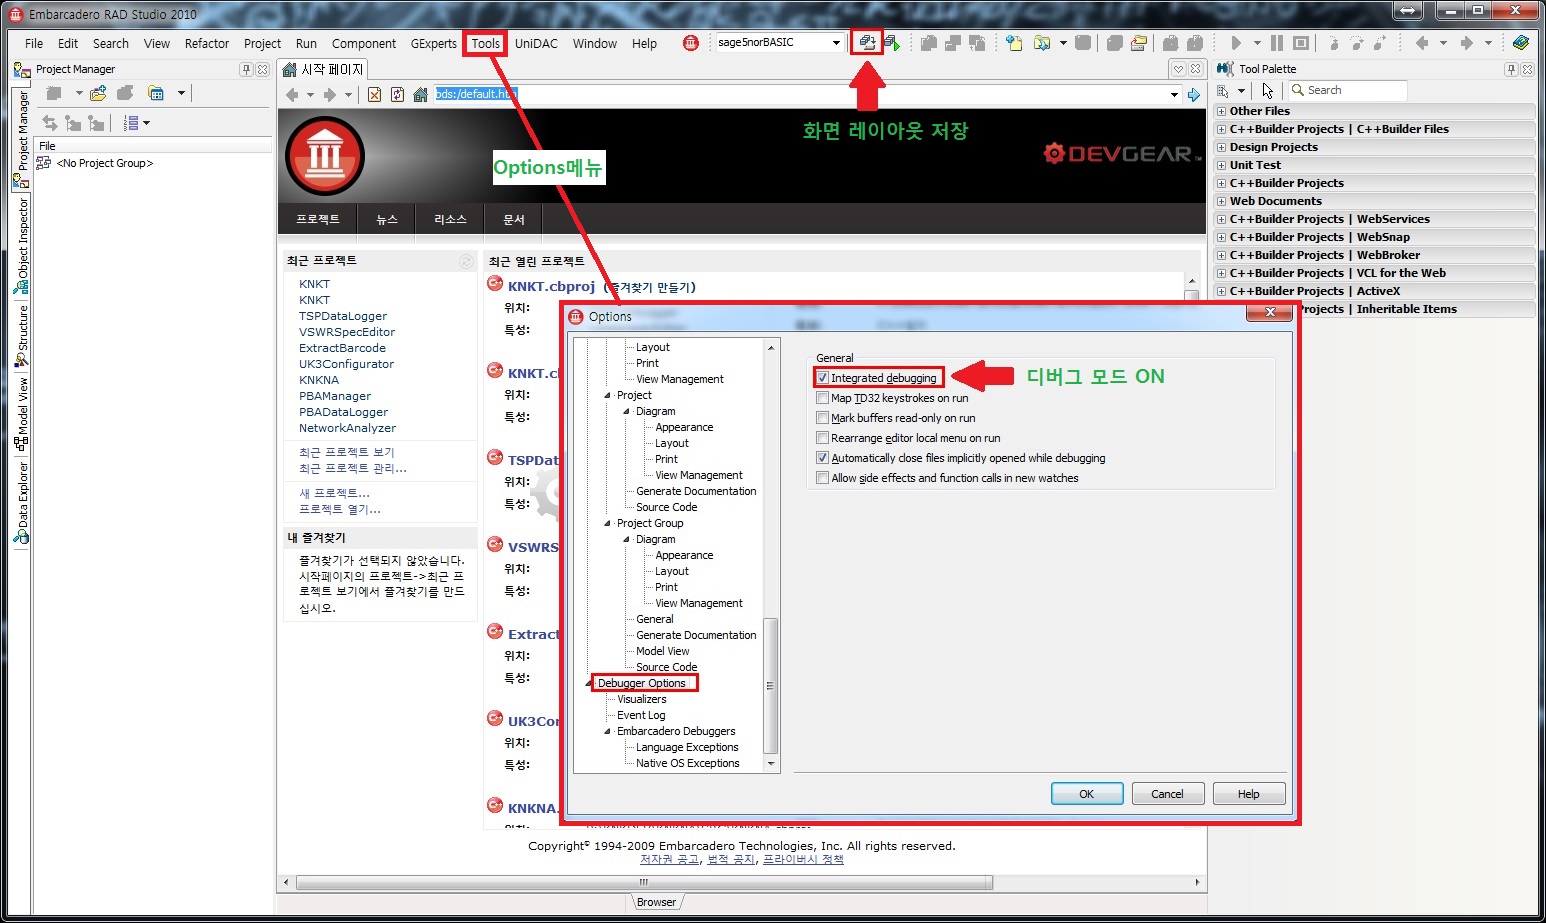This screenshot has height=923, width=1546.
Task: Click the add existing project folder icon
Action: point(98,94)
